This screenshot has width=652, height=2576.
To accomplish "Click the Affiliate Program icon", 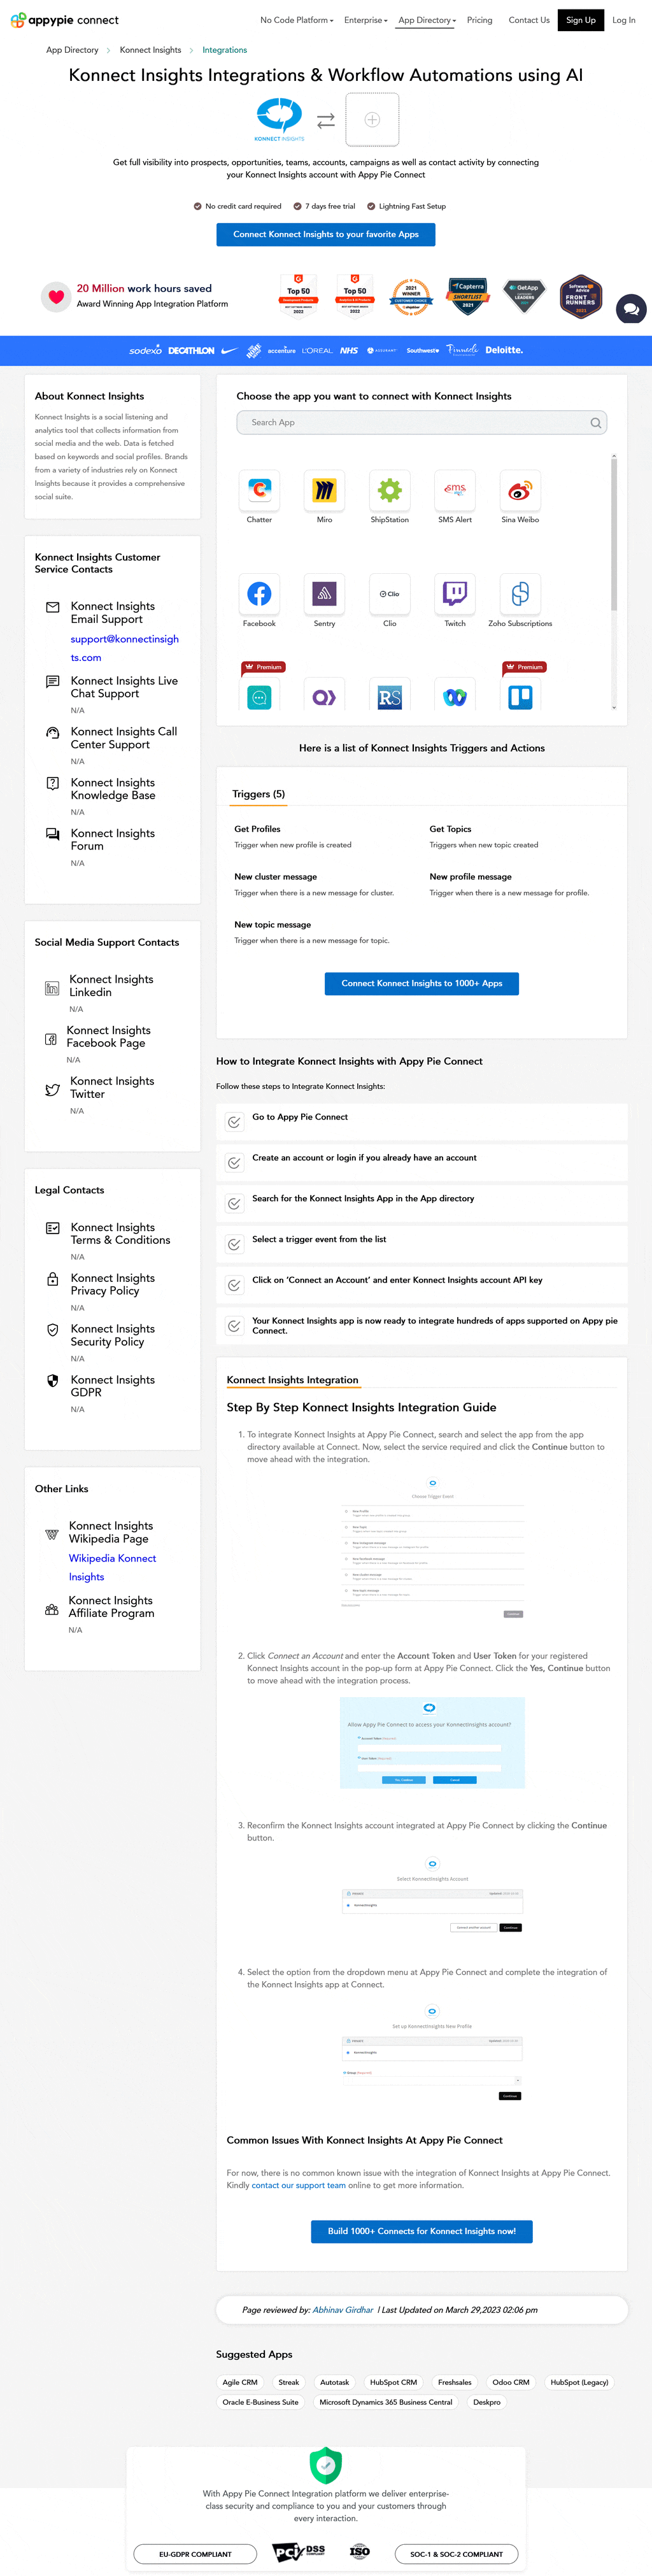I will 52,1609.
